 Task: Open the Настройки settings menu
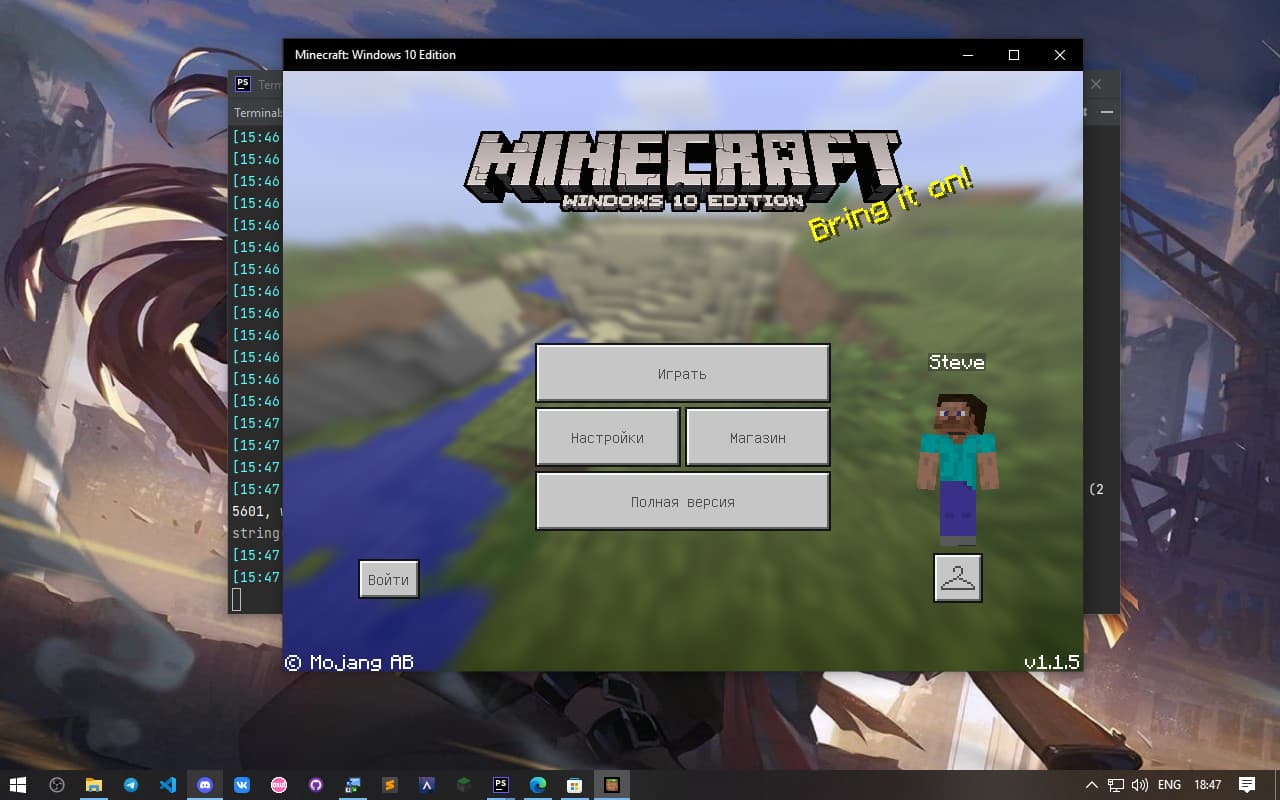click(608, 437)
